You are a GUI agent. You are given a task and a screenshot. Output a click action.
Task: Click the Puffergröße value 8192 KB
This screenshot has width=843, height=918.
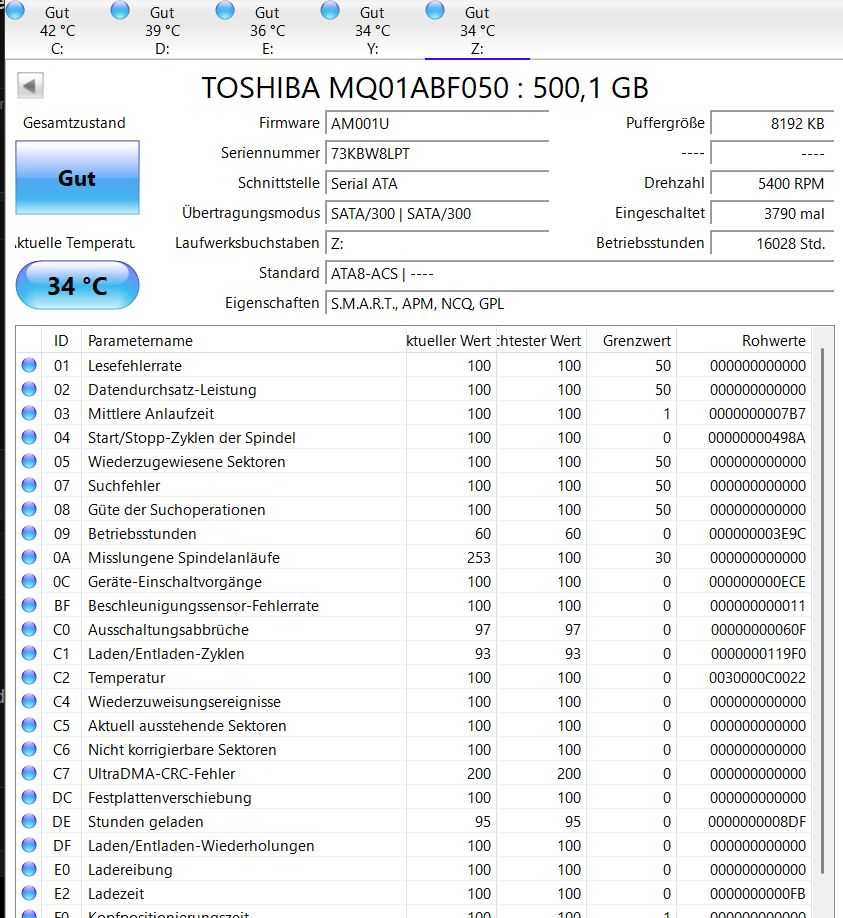click(772, 124)
